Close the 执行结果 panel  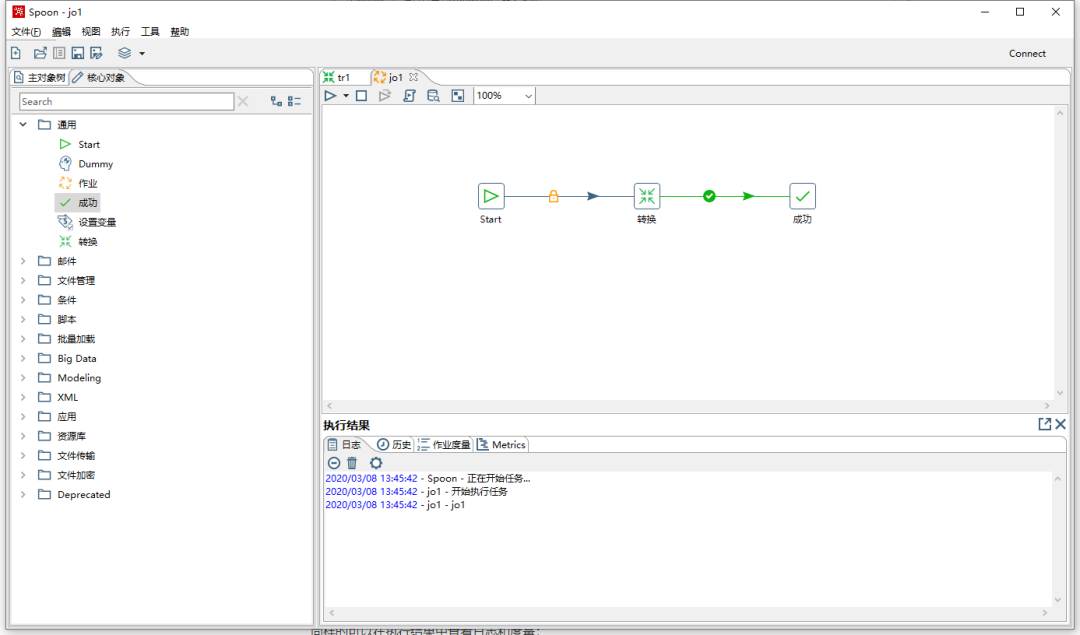point(1061,424)
